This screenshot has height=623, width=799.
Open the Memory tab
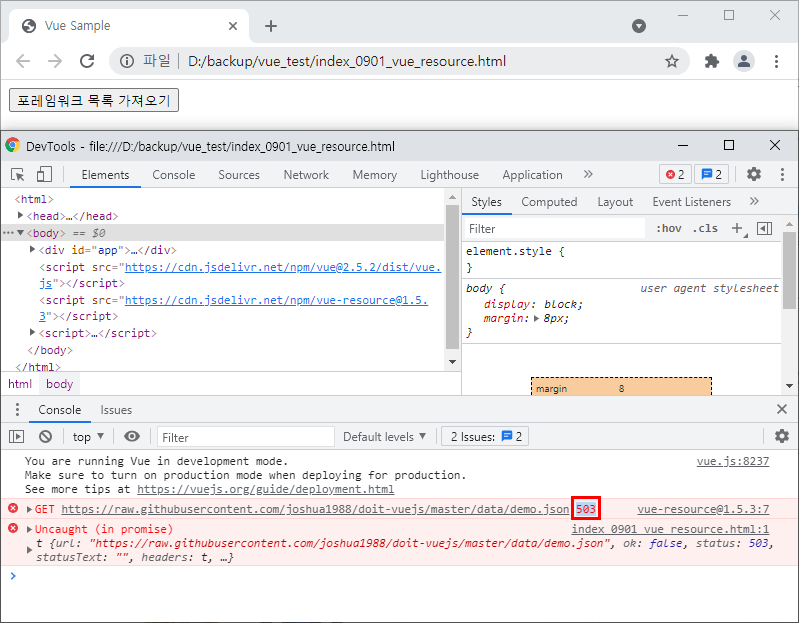[375, 175]
